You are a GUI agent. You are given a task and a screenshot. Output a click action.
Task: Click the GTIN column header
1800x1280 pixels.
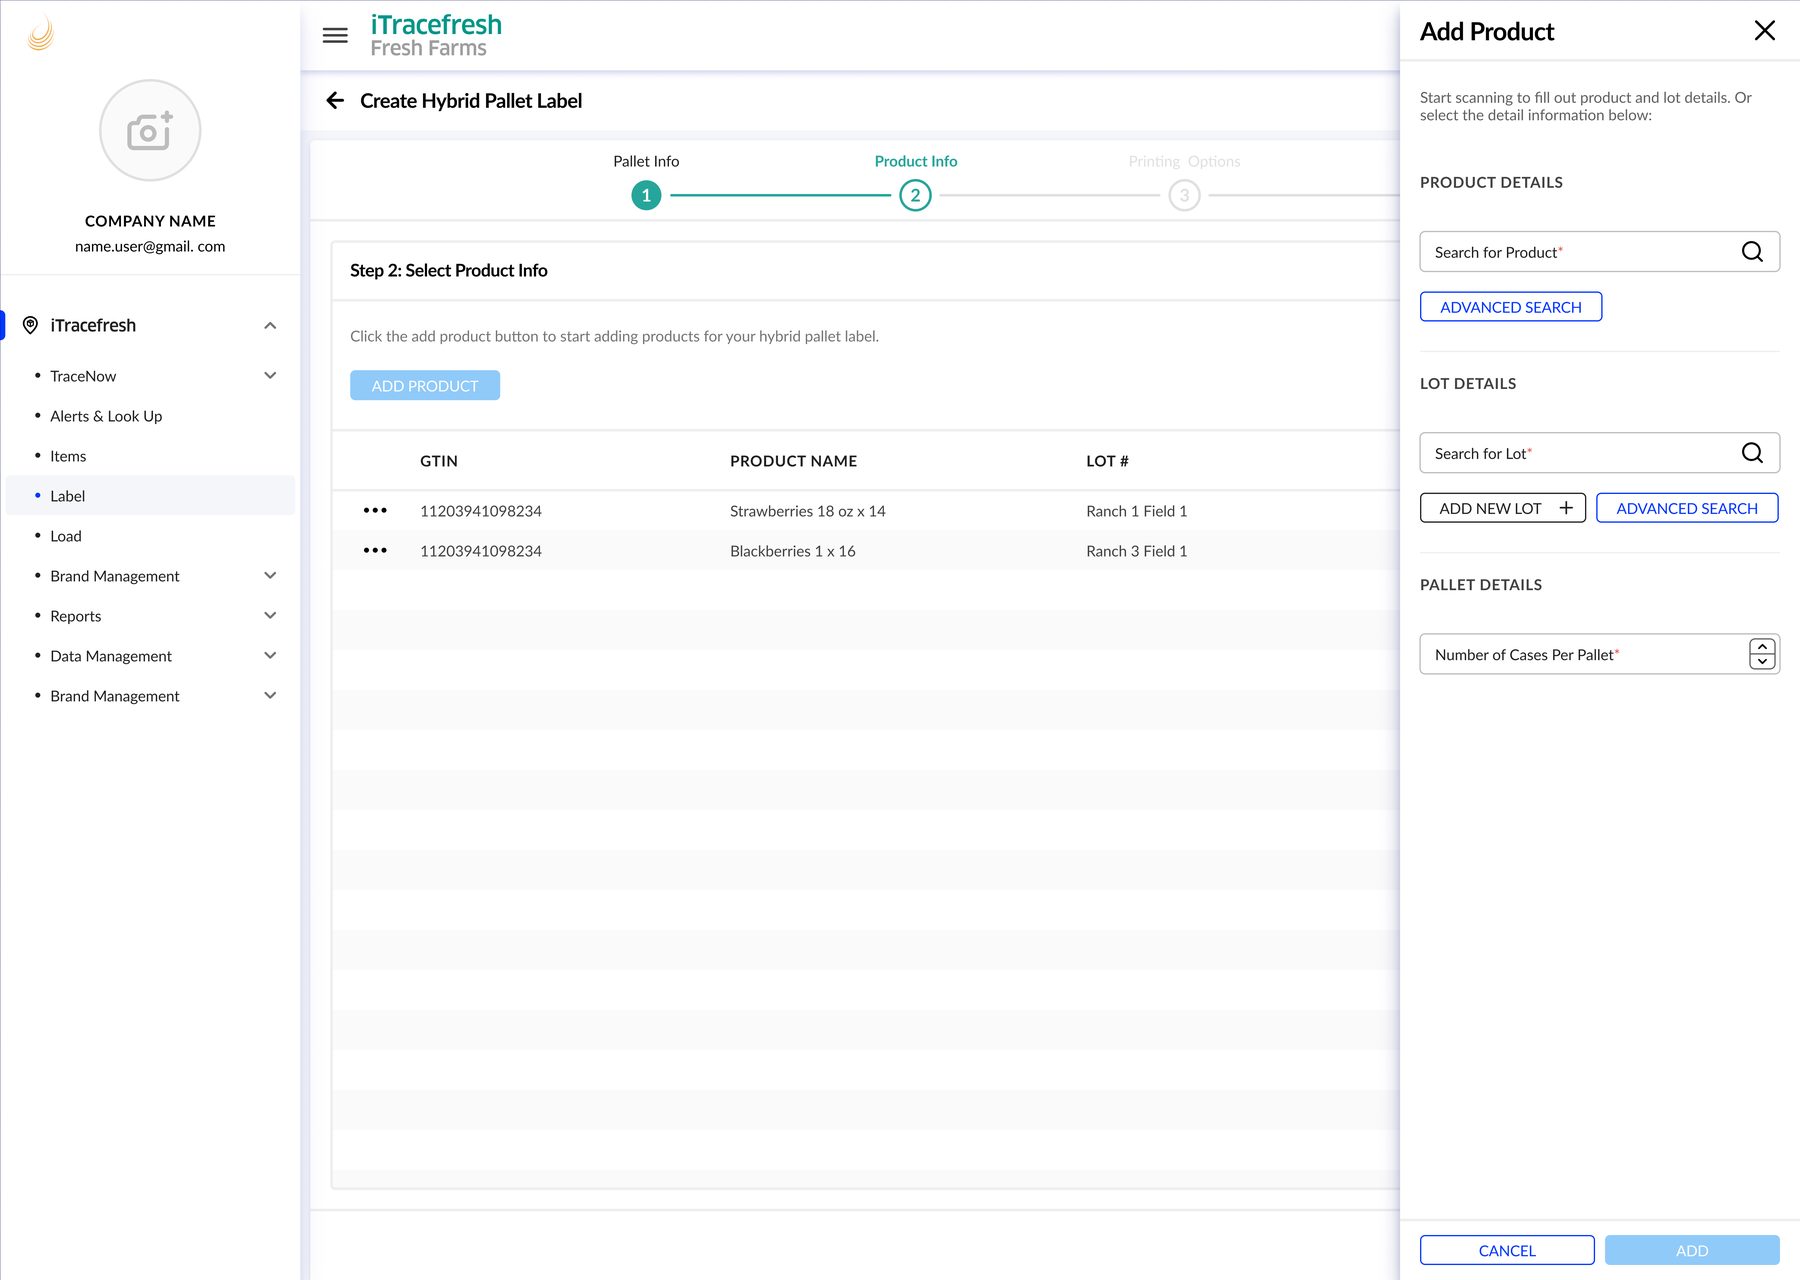439,461
